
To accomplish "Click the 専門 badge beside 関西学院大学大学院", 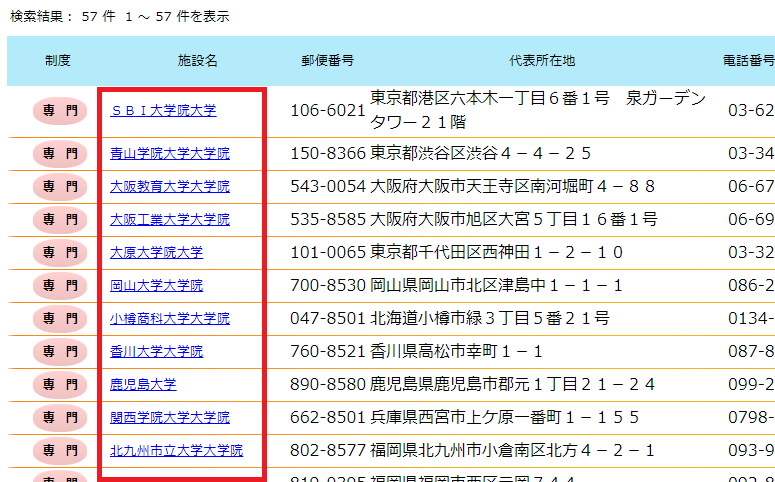I will [60, 418].
